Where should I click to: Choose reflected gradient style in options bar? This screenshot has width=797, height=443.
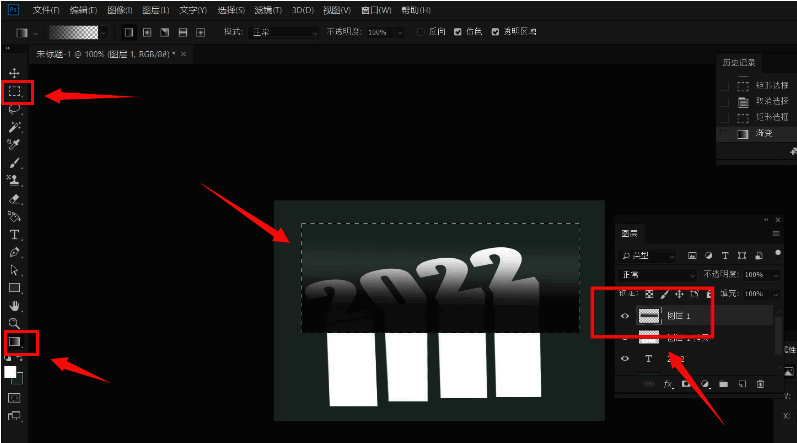[x=183, y=33]
